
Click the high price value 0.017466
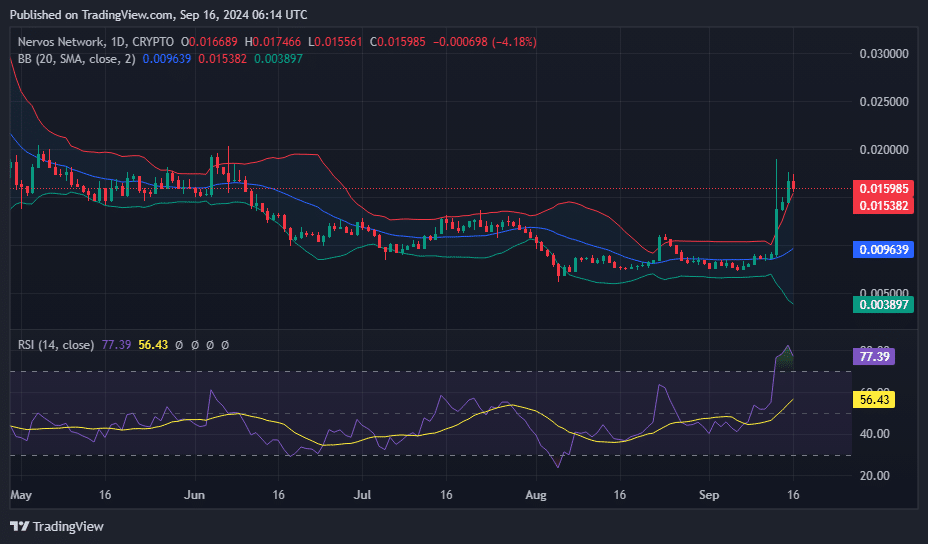click(x=276, y=42)
